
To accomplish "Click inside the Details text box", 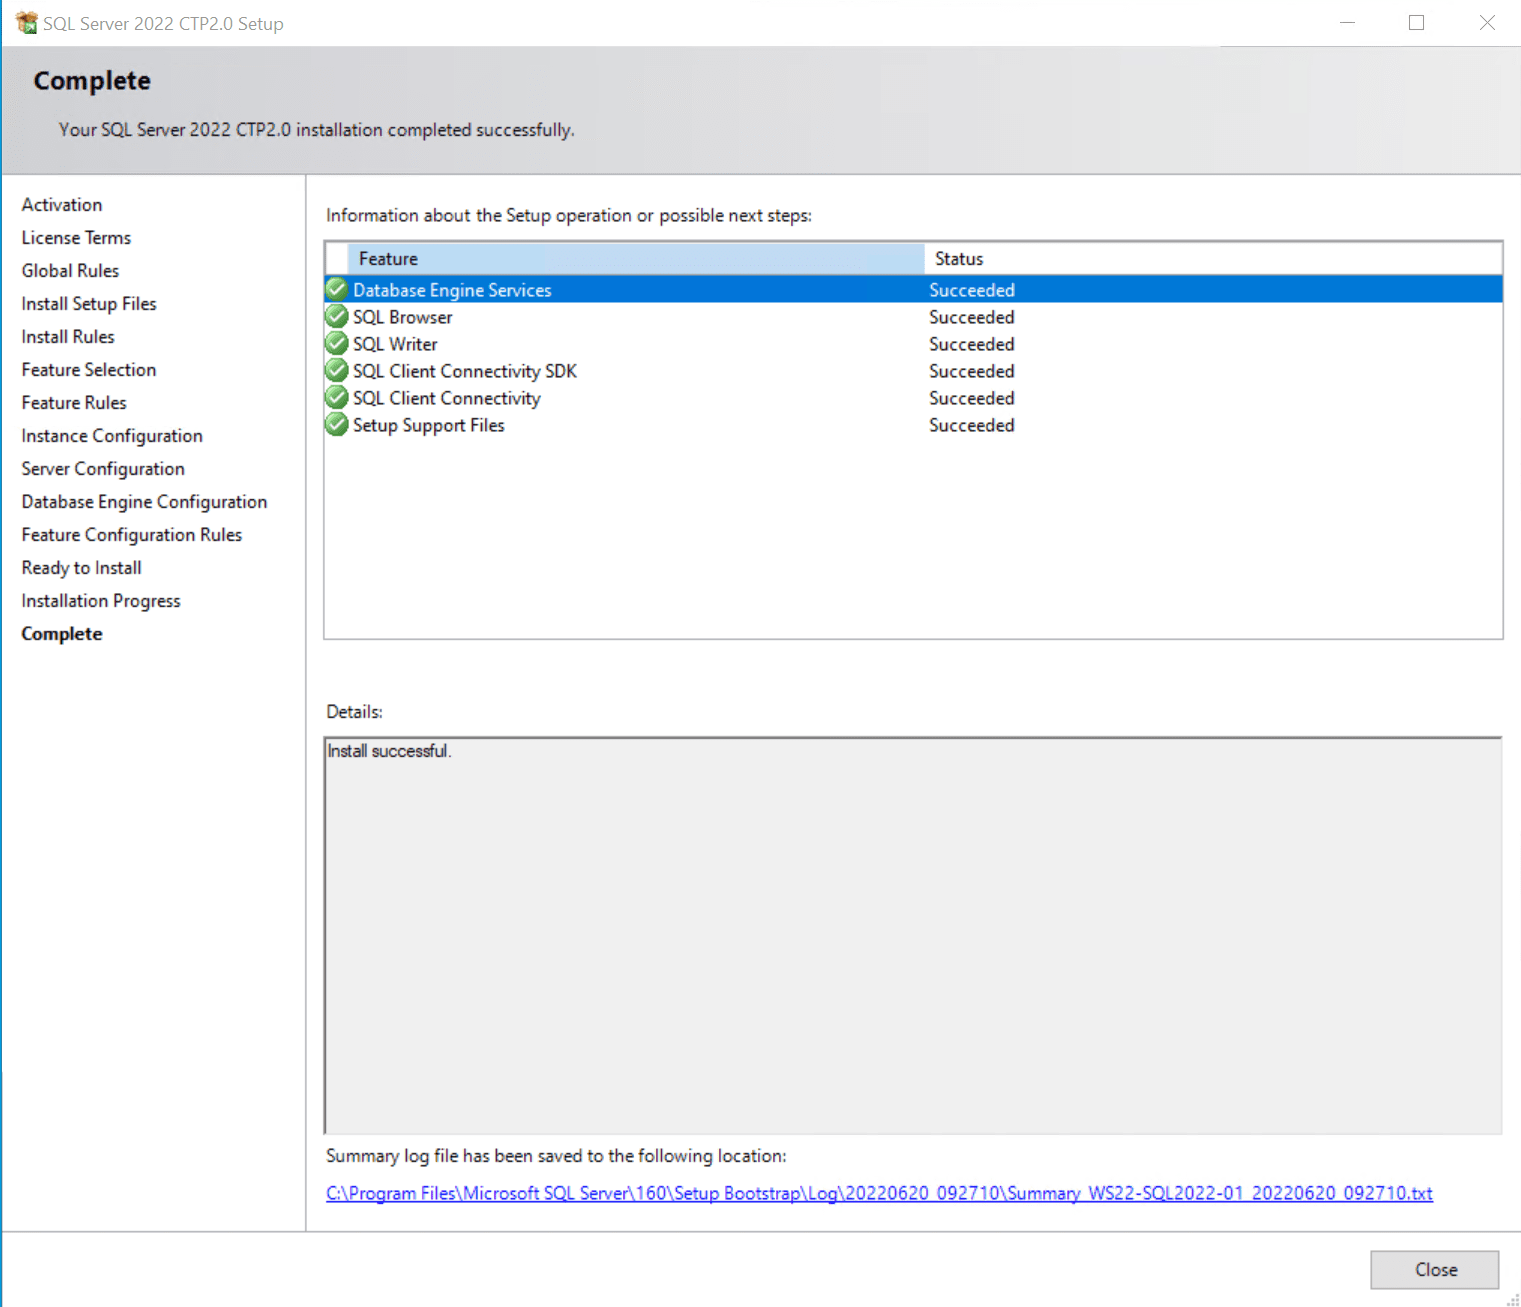I will click(x=913, y=935).
